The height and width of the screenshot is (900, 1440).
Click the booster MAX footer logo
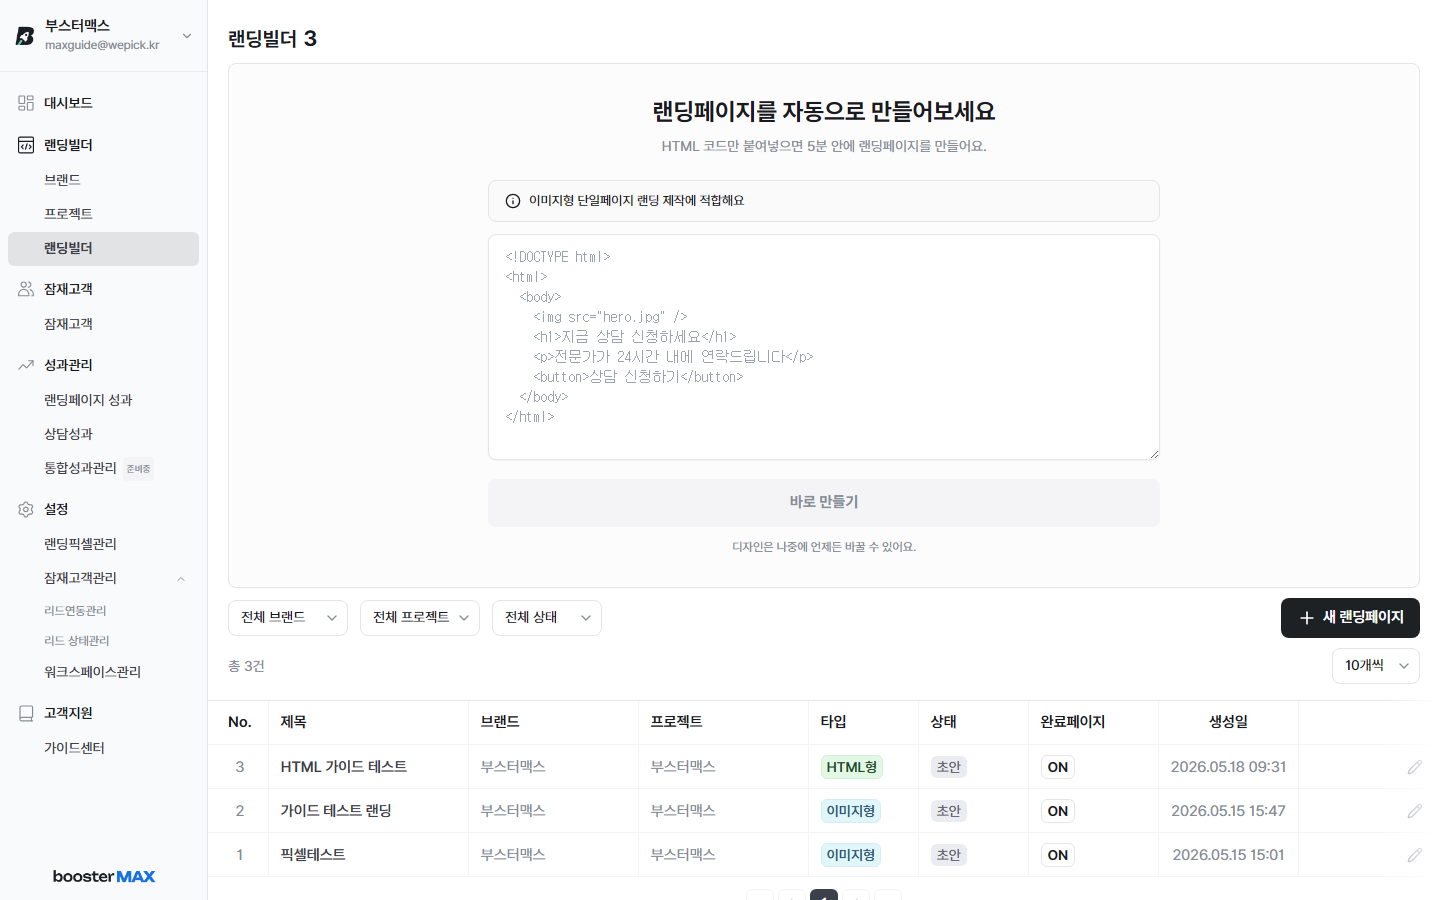pyautogui.click(x=104, y=876)
